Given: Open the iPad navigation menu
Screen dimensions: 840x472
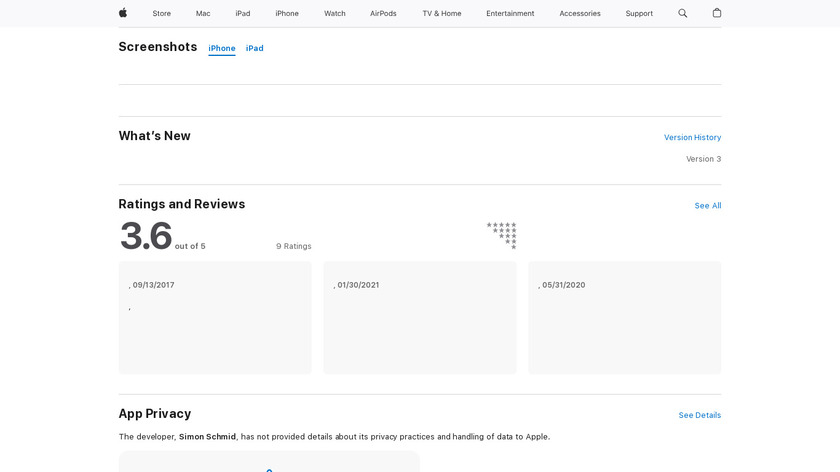Looking at the screenshot, I should click(243, 13).
